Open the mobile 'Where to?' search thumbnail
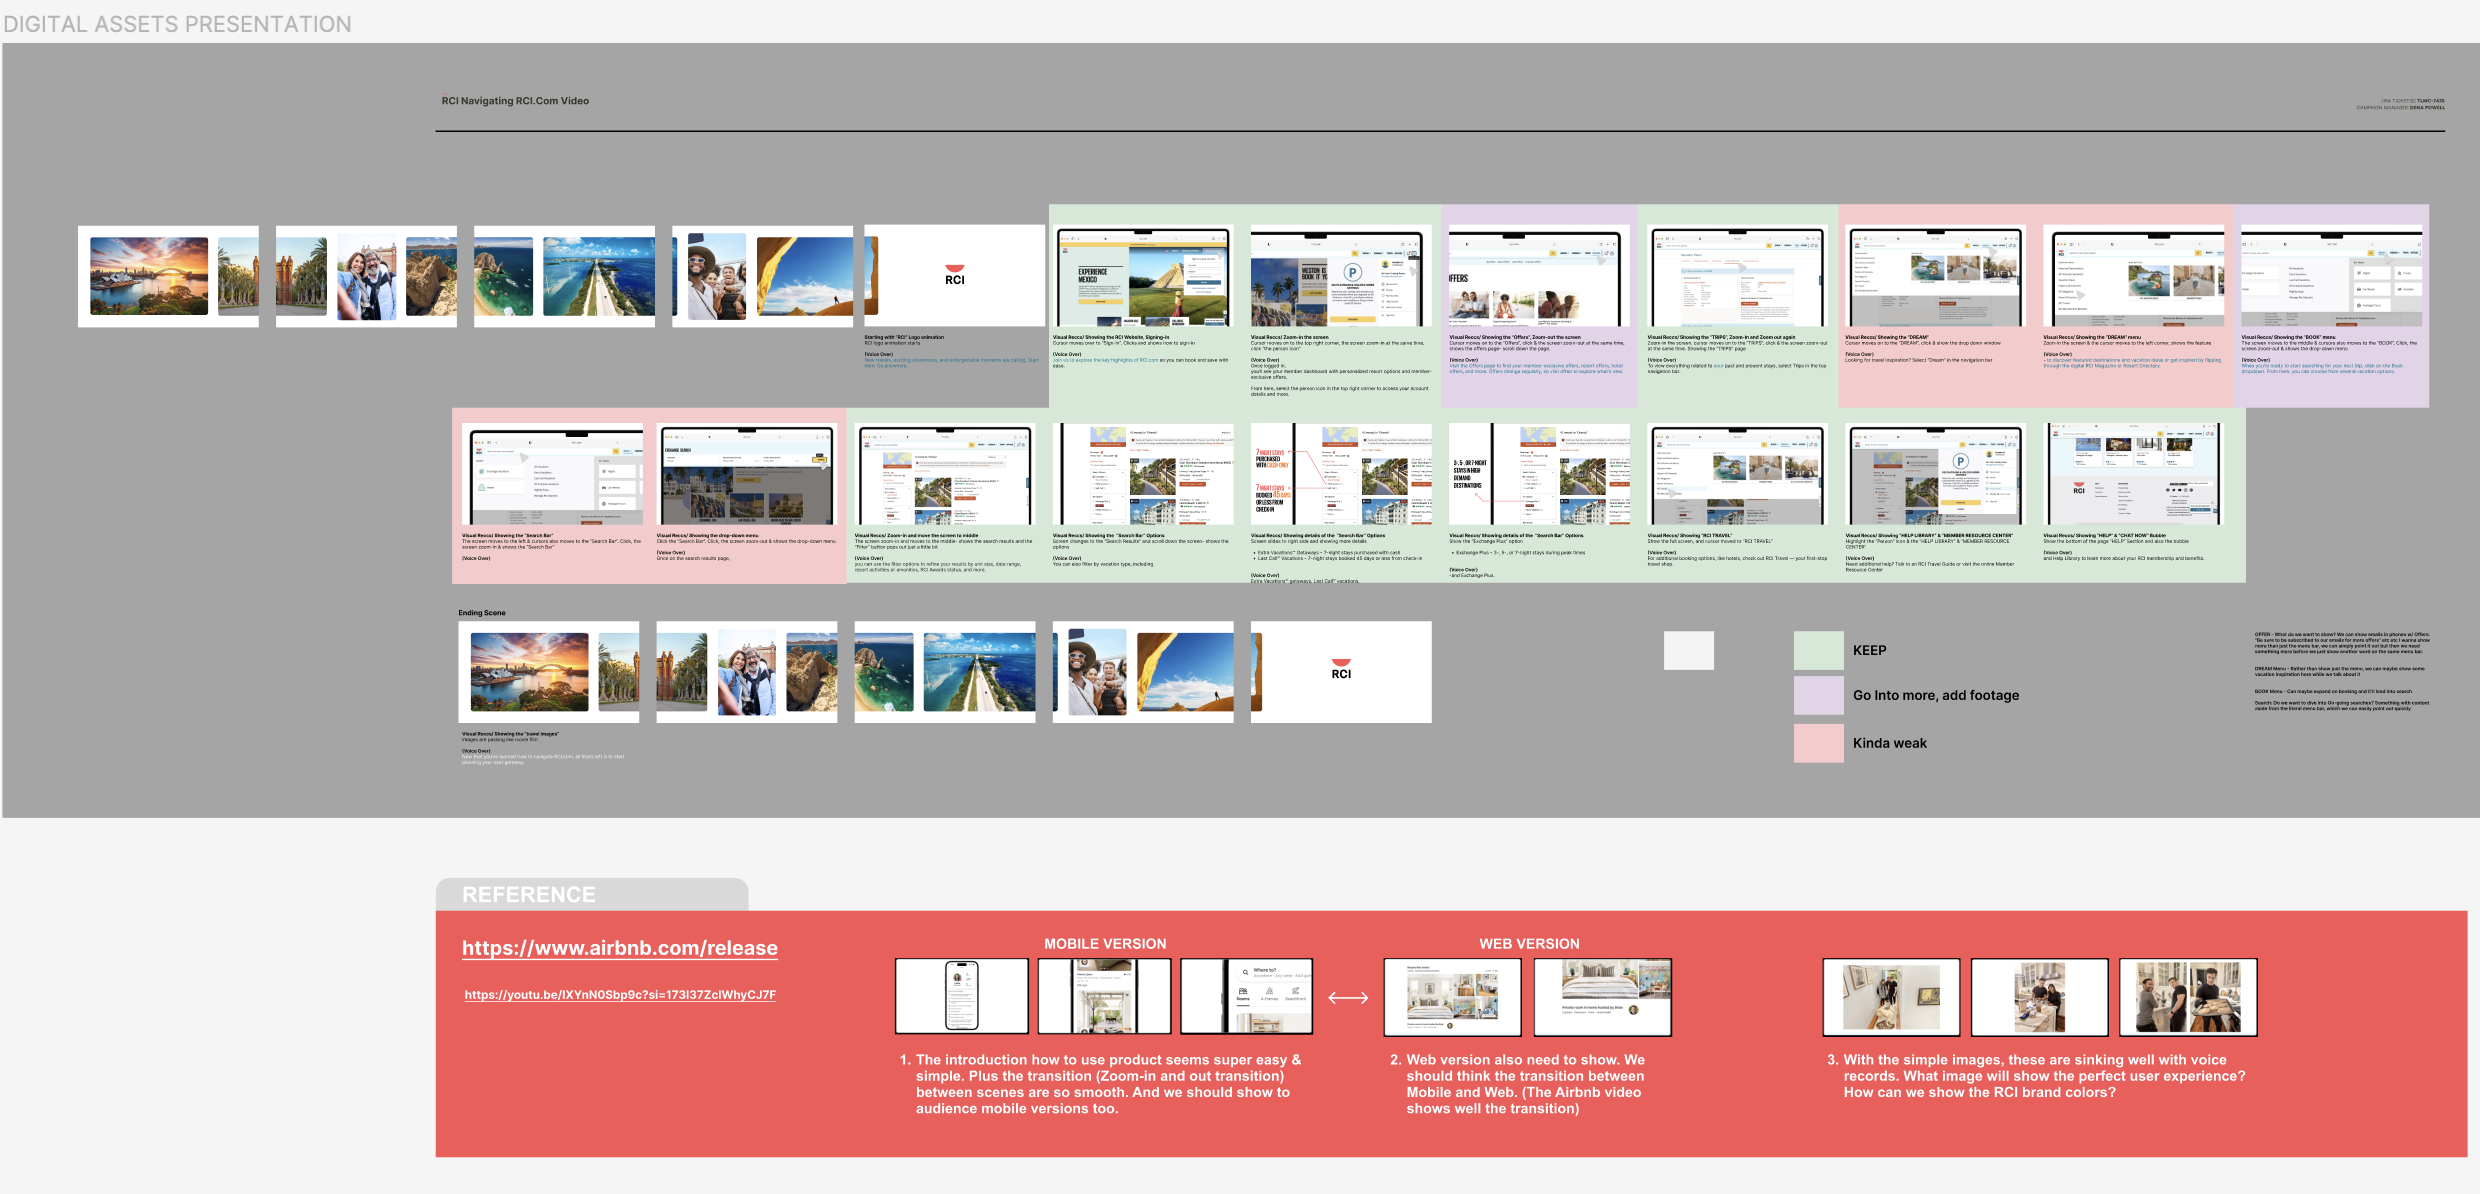 pyautogui.click(x=1246, y=996)
